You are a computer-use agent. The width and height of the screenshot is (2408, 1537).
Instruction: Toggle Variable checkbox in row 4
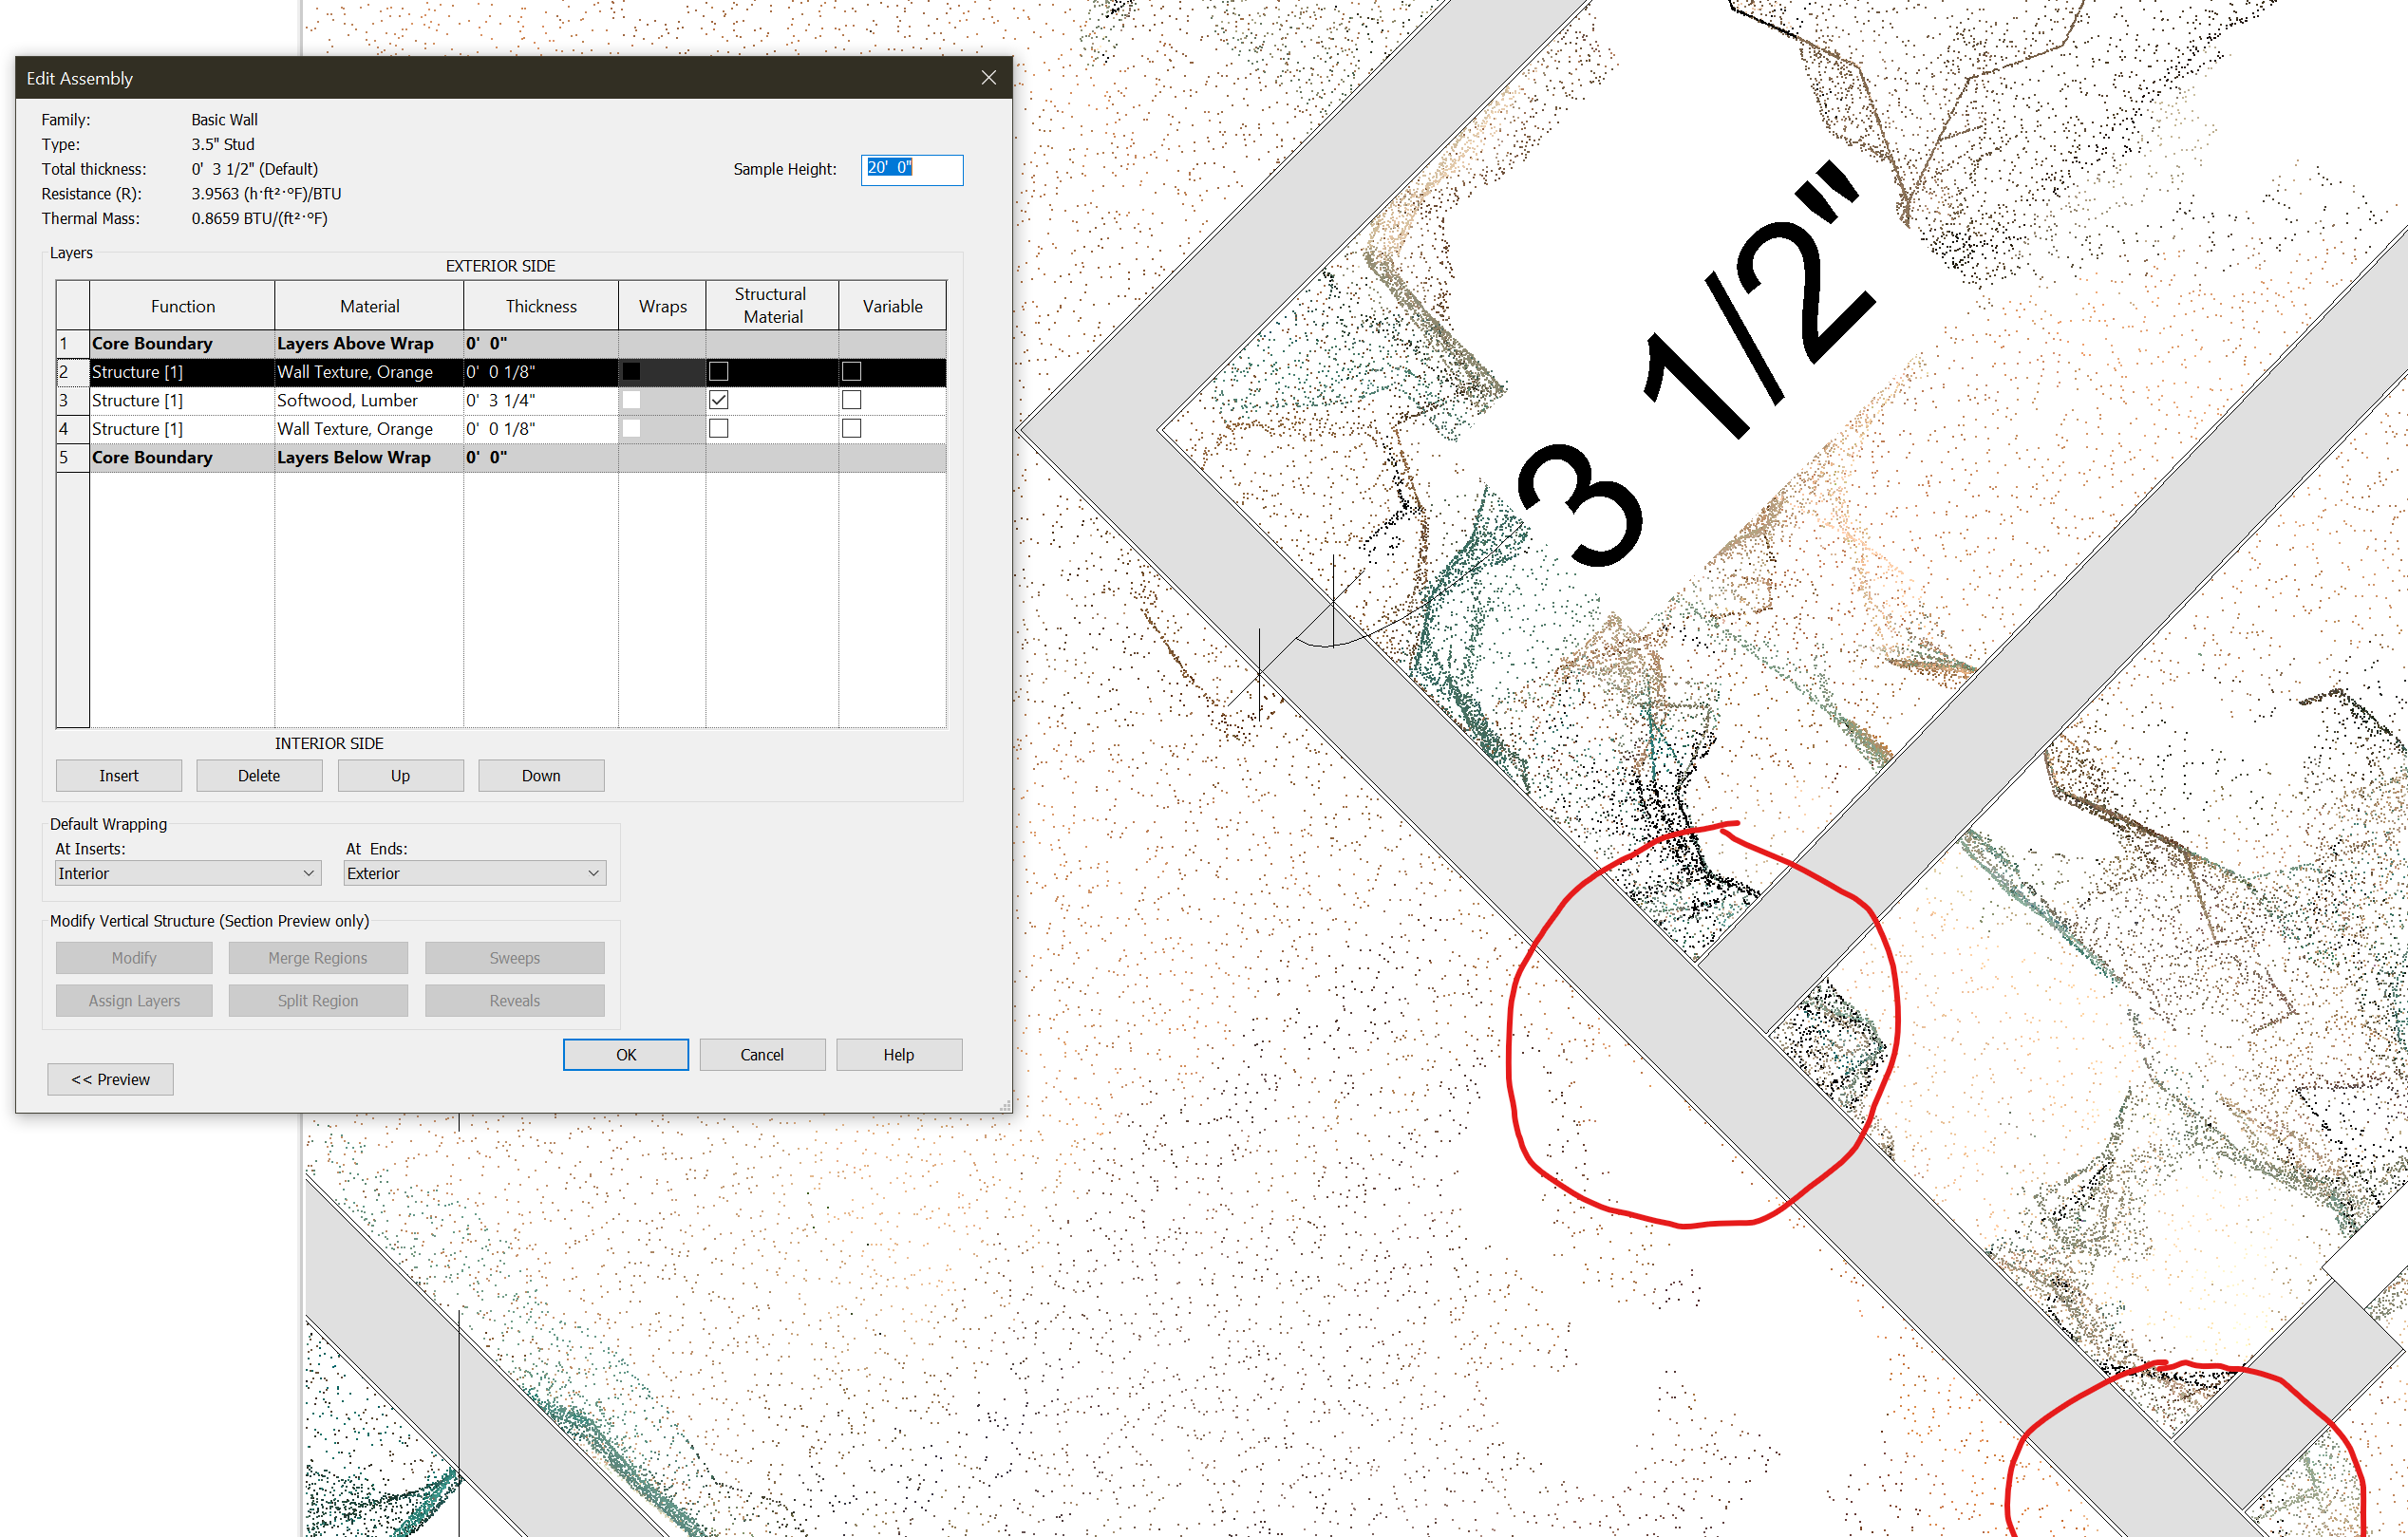pyautogui.click(x=851, y=428)
